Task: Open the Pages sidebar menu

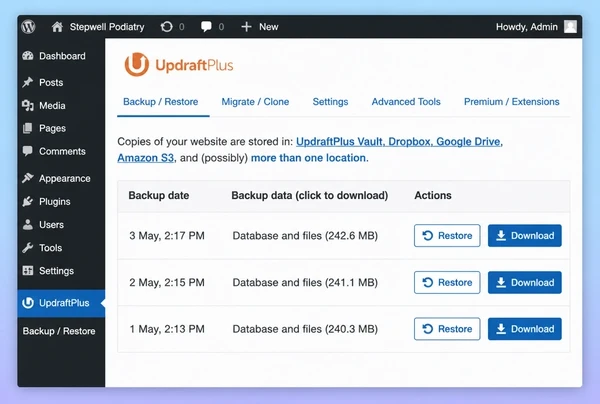Action: point(52,128)
